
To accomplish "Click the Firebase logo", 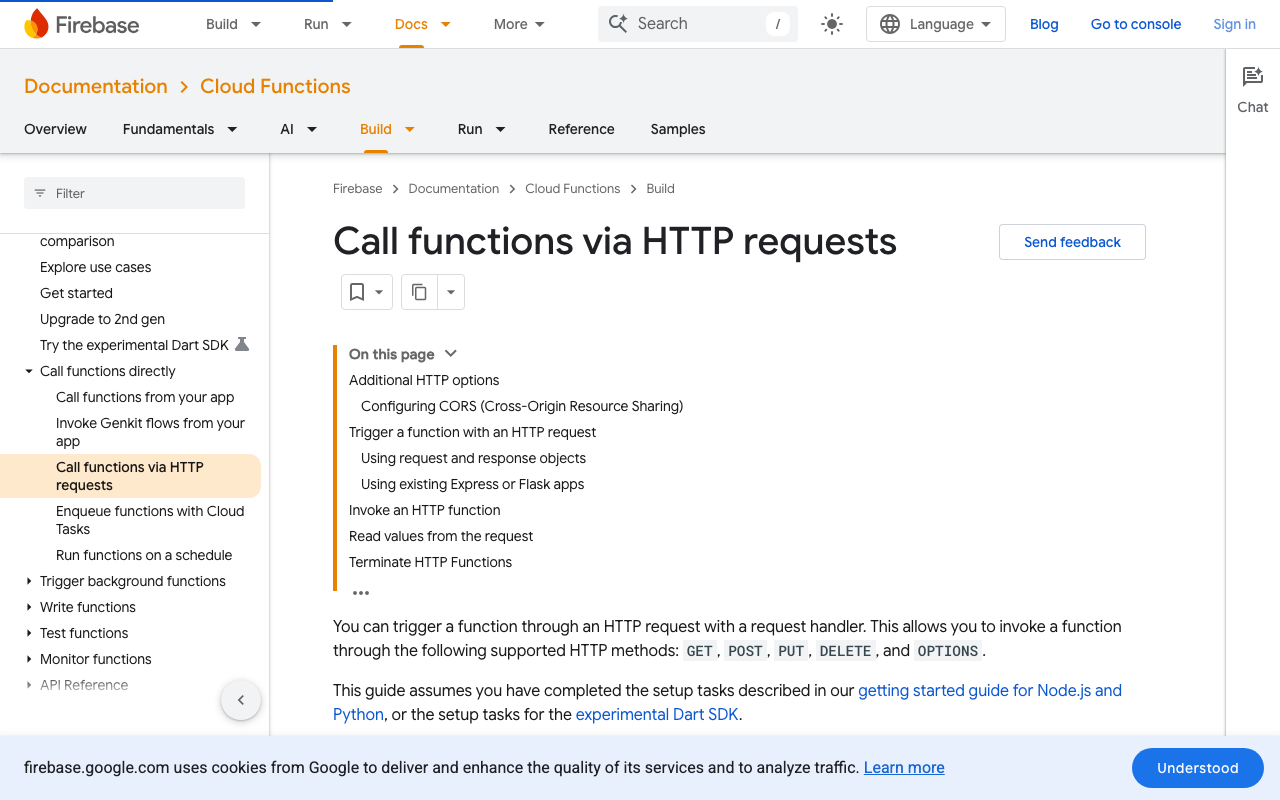I will coord(82,24).
